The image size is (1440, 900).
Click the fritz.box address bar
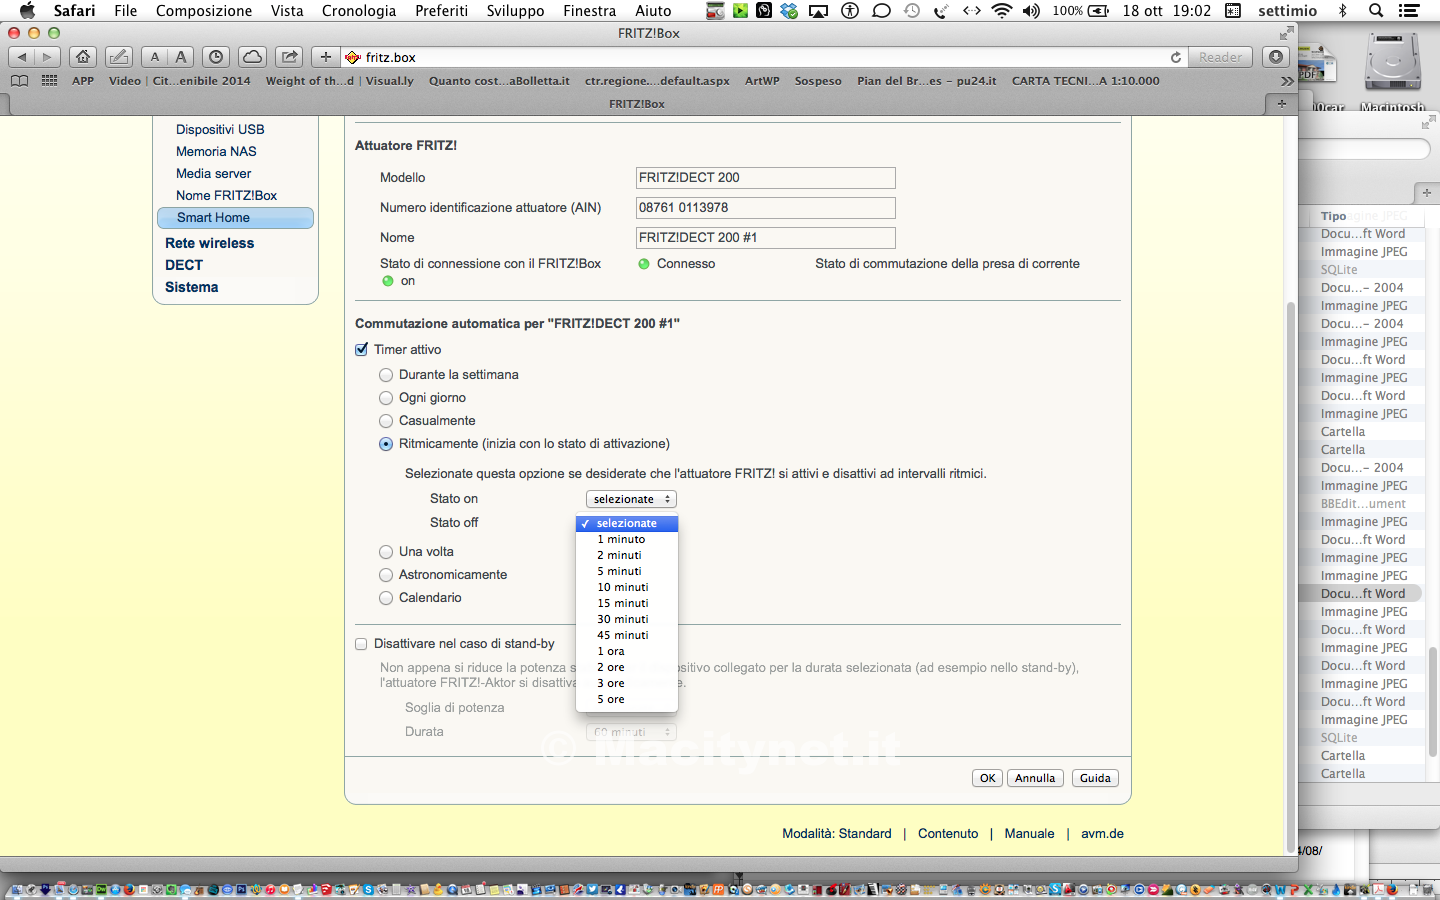[765, 57]
